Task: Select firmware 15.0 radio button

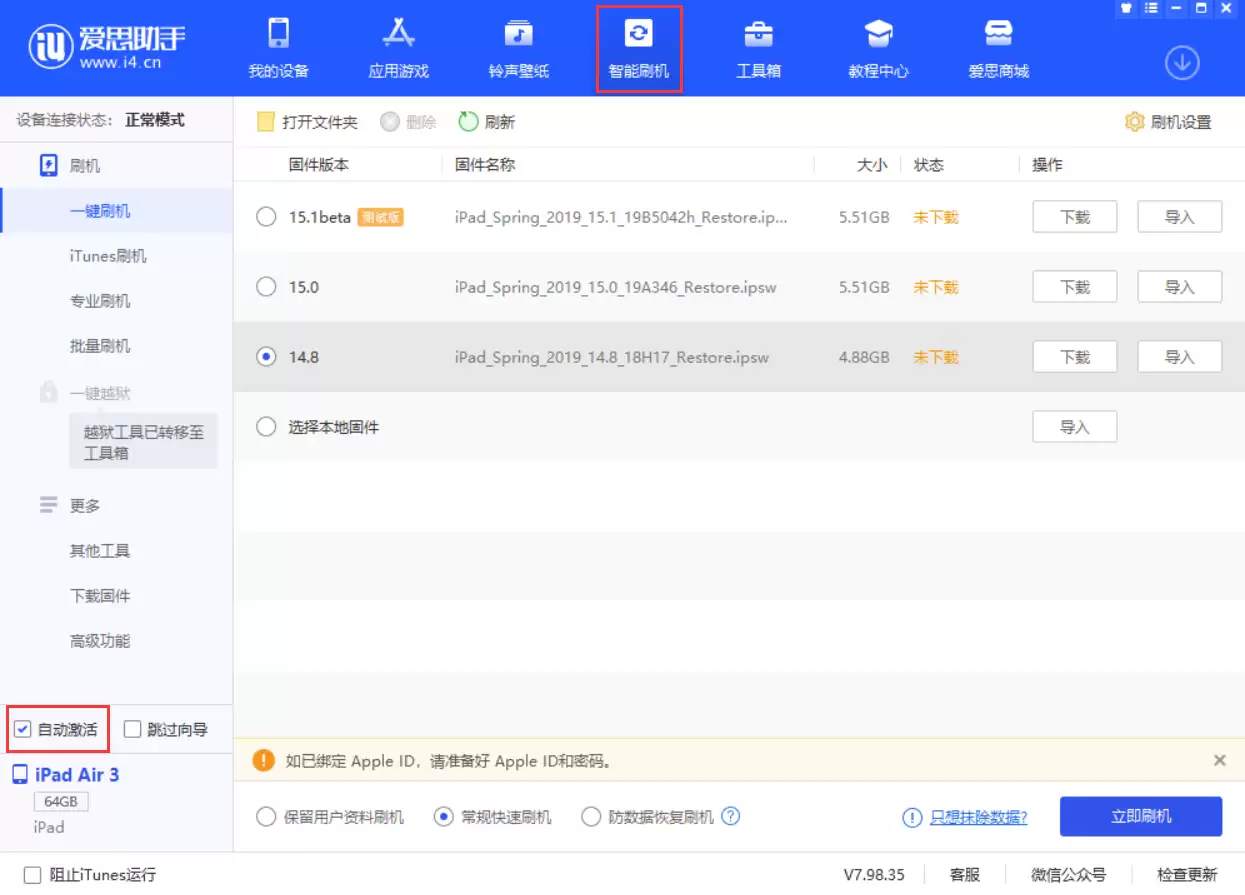Action: (x=266, y=287)
